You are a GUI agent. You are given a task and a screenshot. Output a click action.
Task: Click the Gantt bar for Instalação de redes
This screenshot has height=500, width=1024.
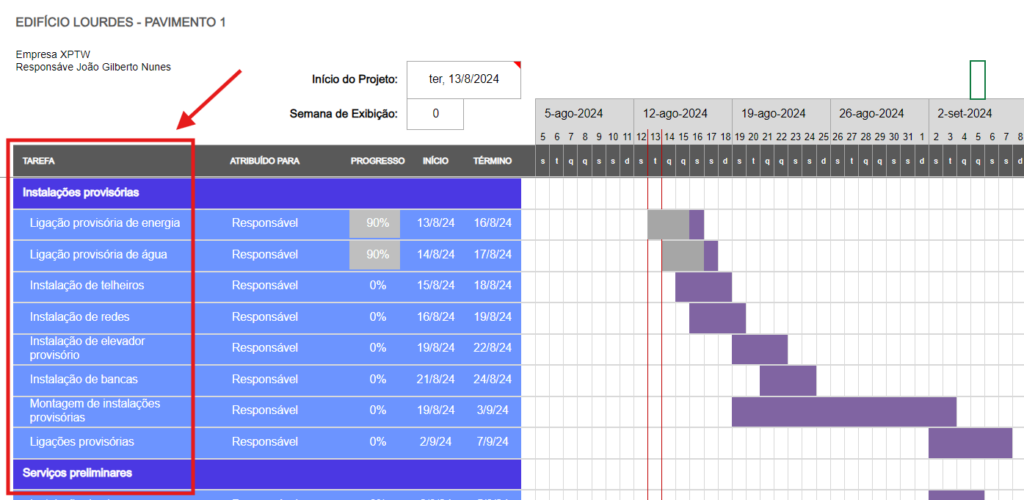(717, 319)
